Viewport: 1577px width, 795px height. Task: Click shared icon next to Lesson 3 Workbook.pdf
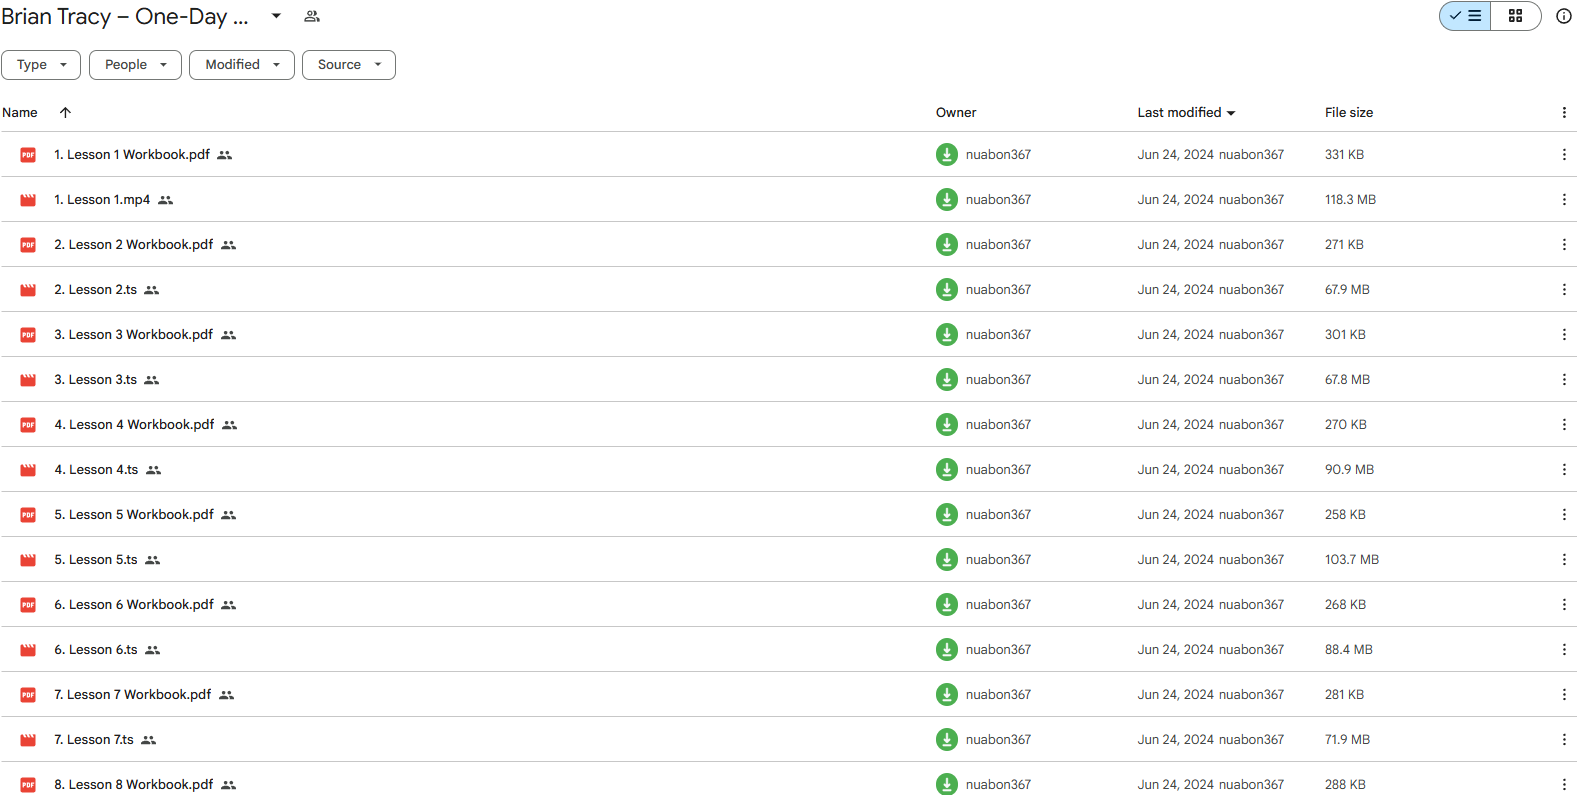point(229,335)
